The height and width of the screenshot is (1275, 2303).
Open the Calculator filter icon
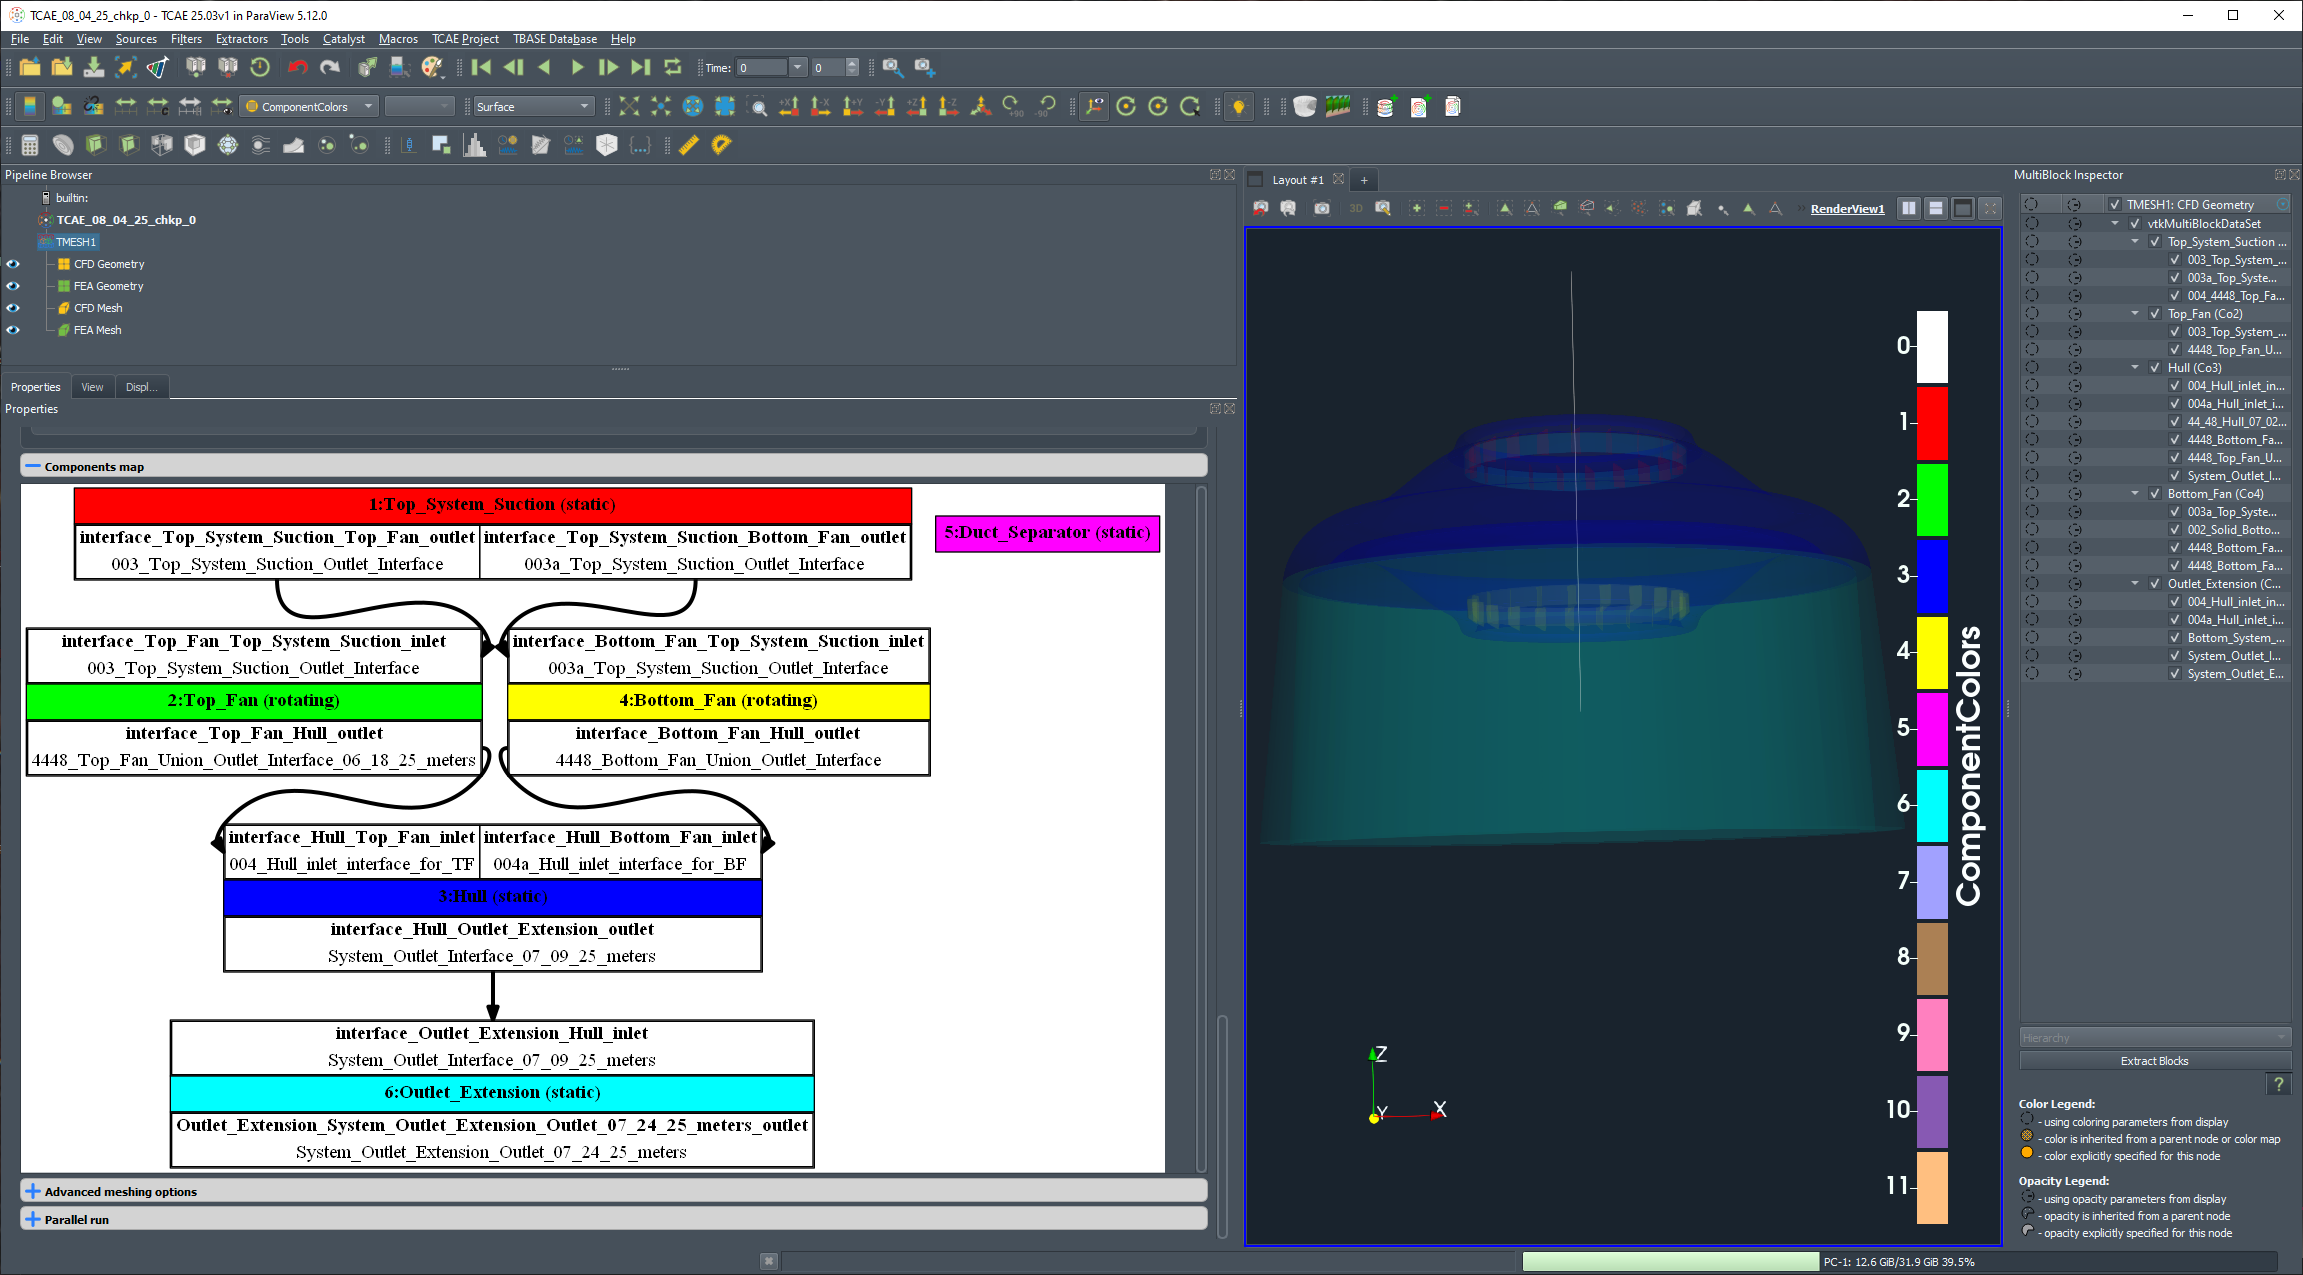30,145
